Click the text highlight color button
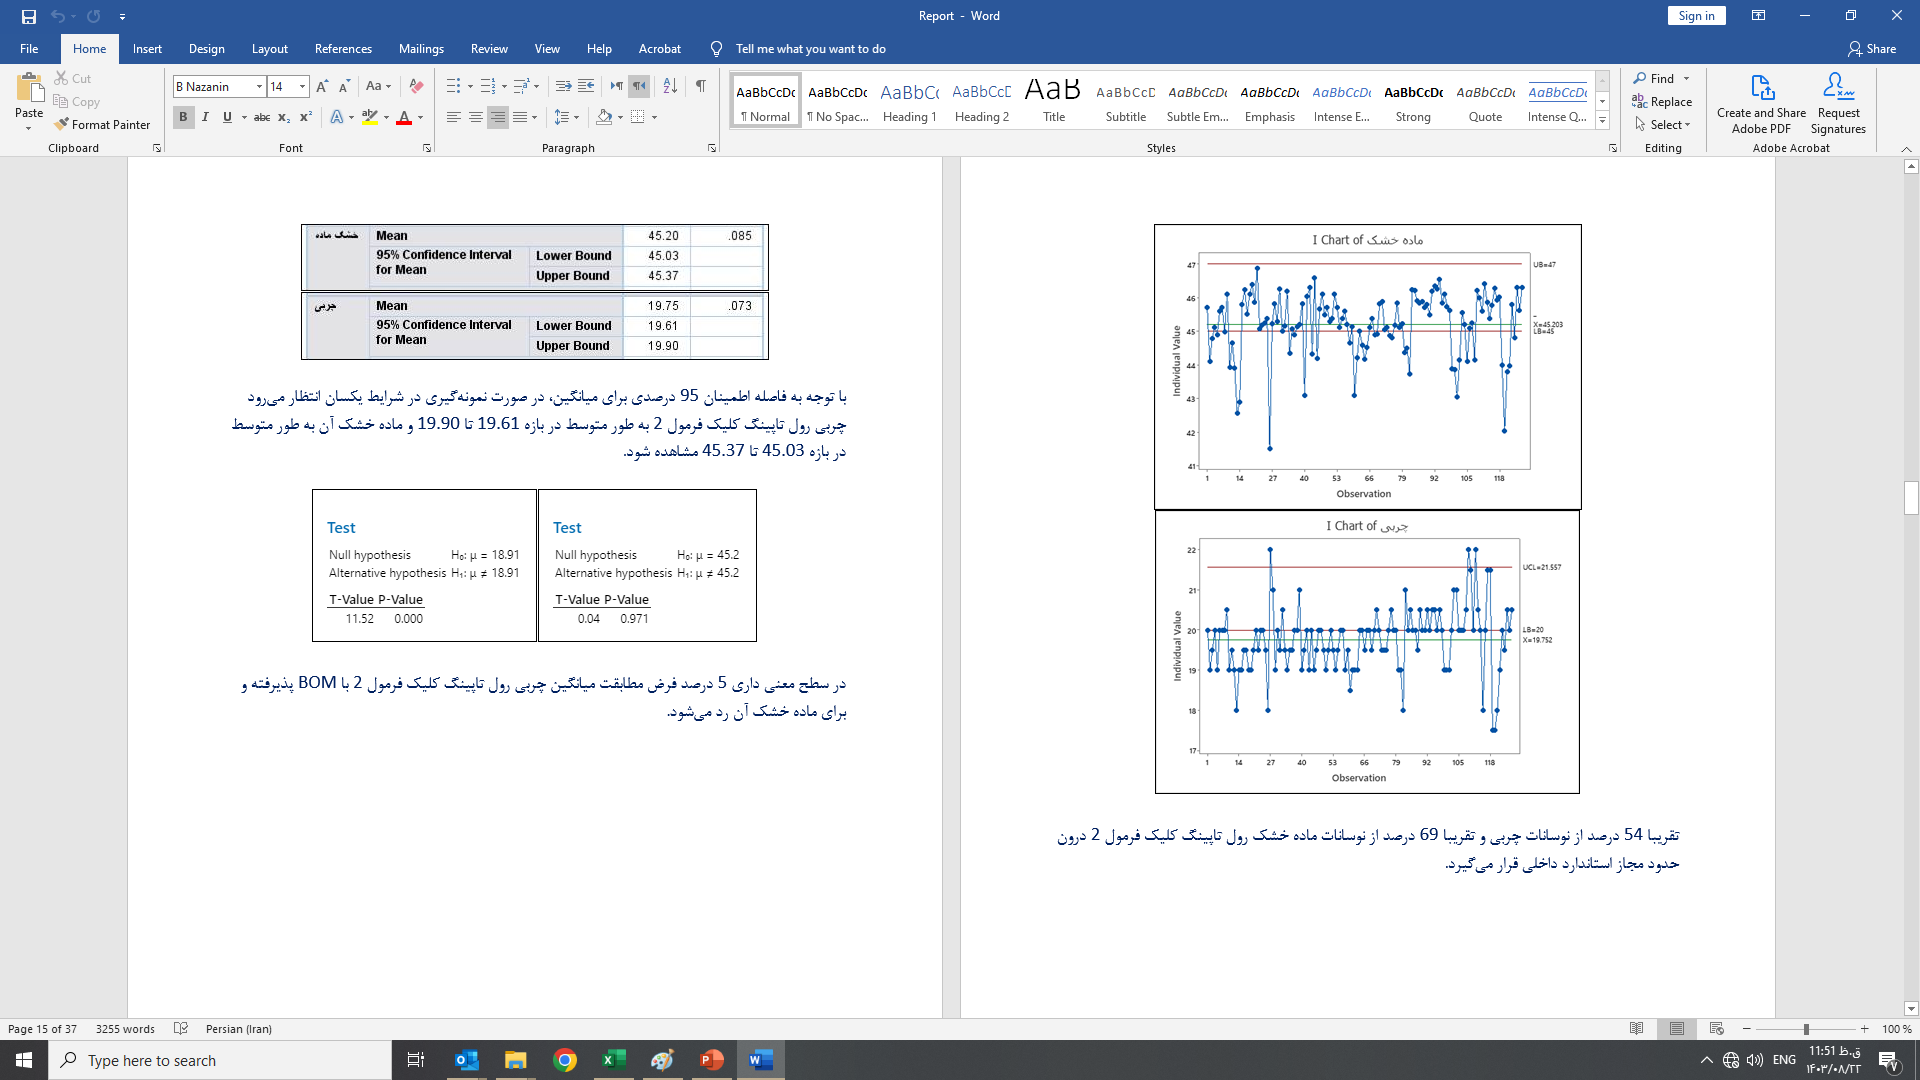1920x1080 pixels. [370, 118]
